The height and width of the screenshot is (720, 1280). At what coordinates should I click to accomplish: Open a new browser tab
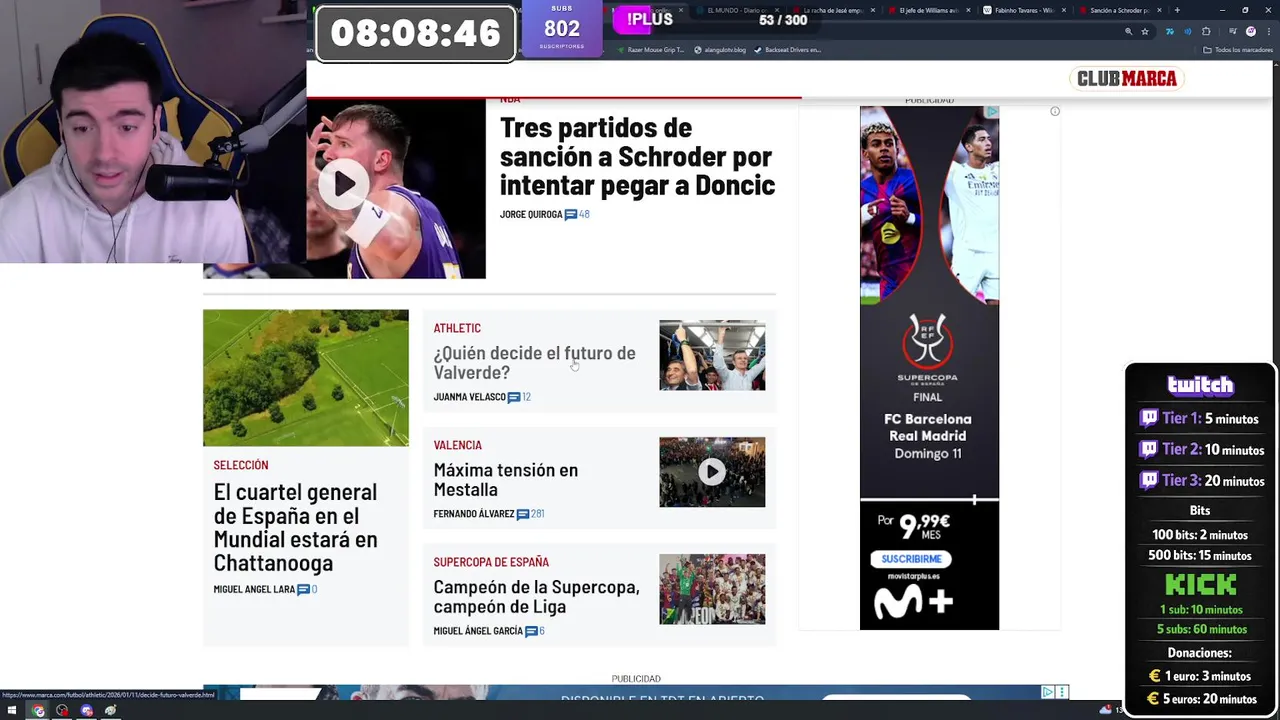click(1177, 10)
